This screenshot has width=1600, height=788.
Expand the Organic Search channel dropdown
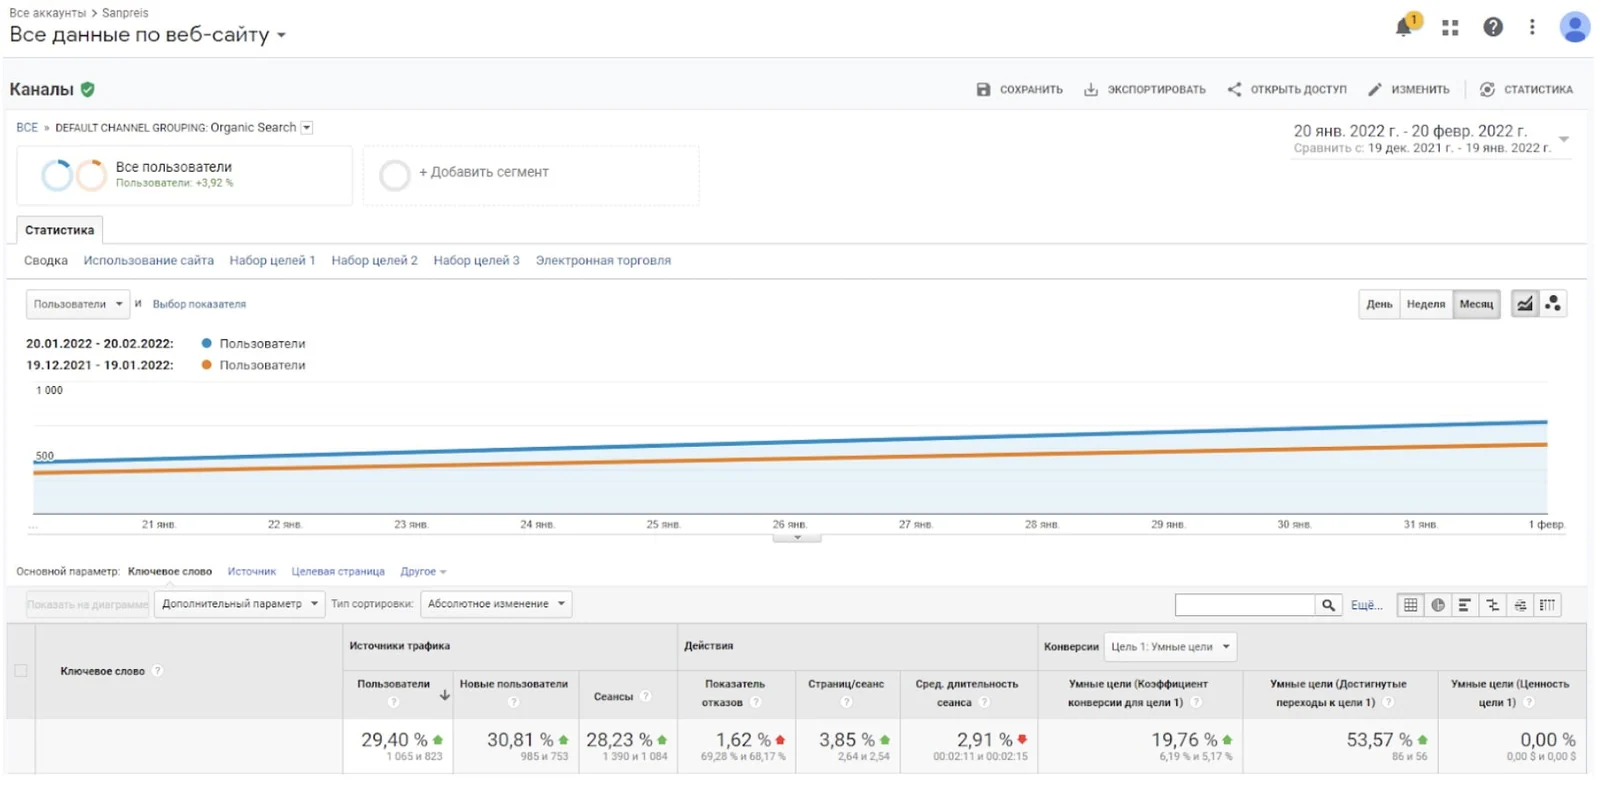(307, 128)
